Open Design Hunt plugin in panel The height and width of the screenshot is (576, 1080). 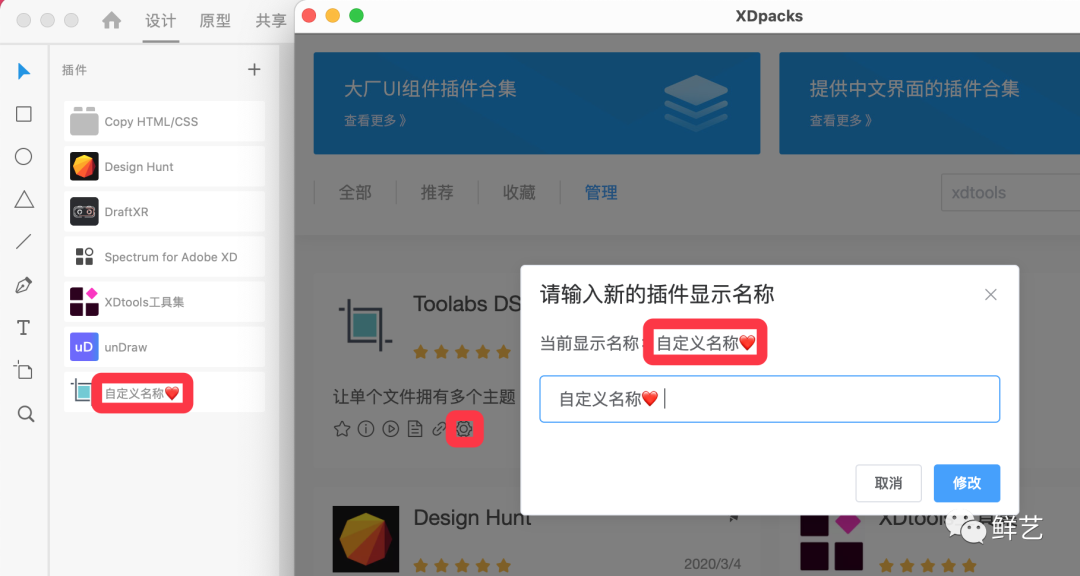point(165,167)
